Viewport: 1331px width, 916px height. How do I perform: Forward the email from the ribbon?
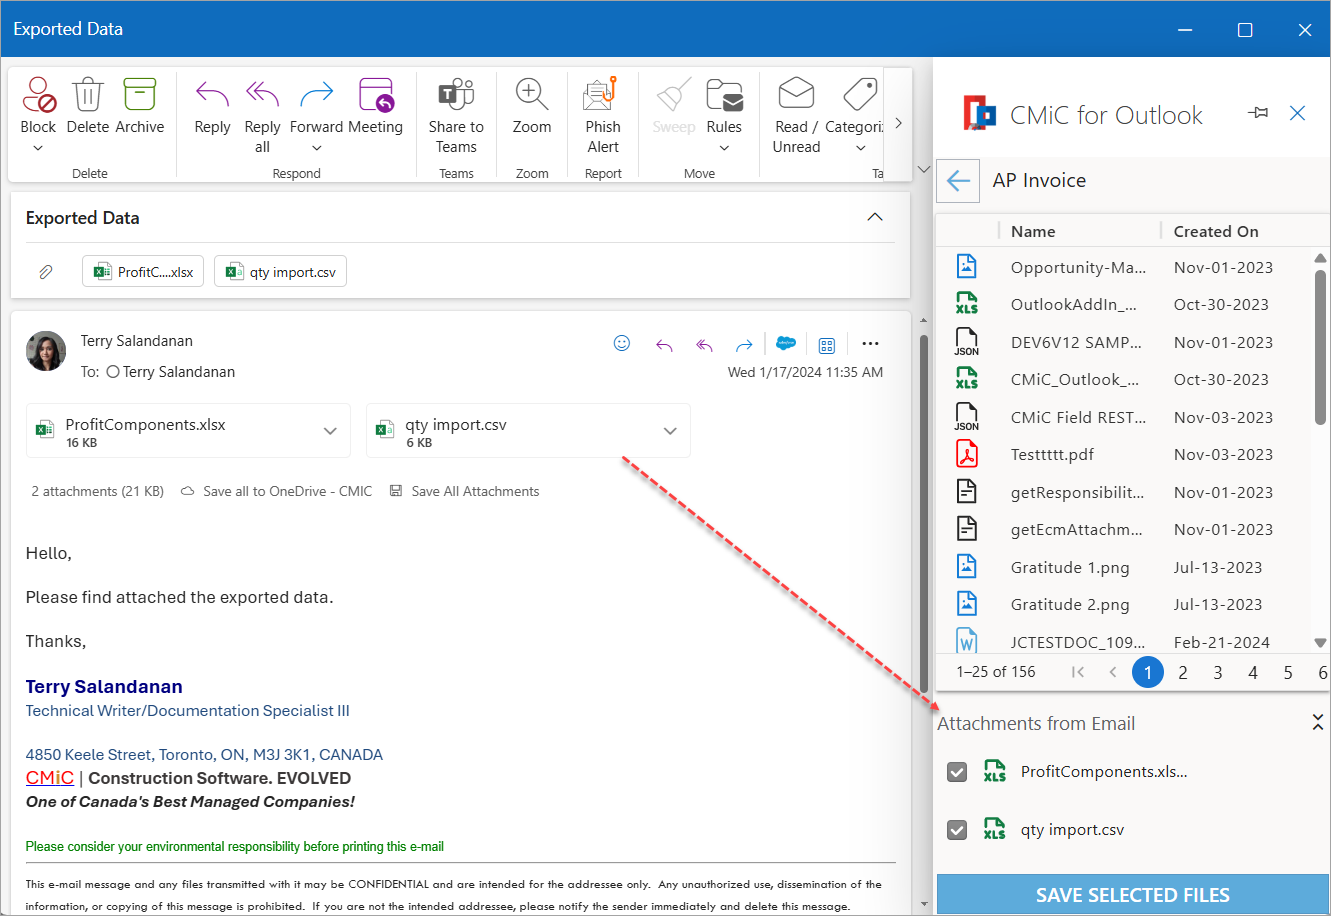pos(316,95)
